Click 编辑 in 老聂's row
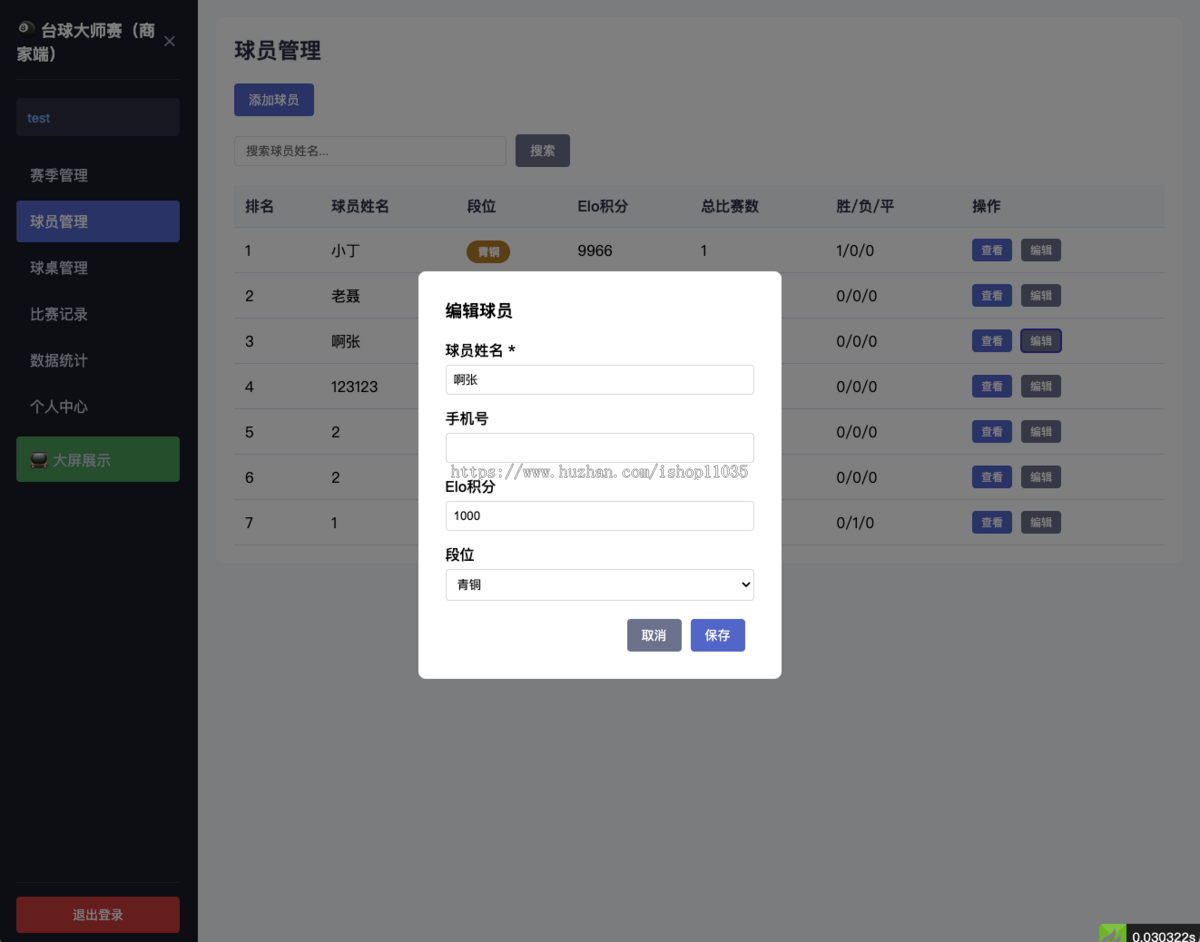 point(1041,295)
